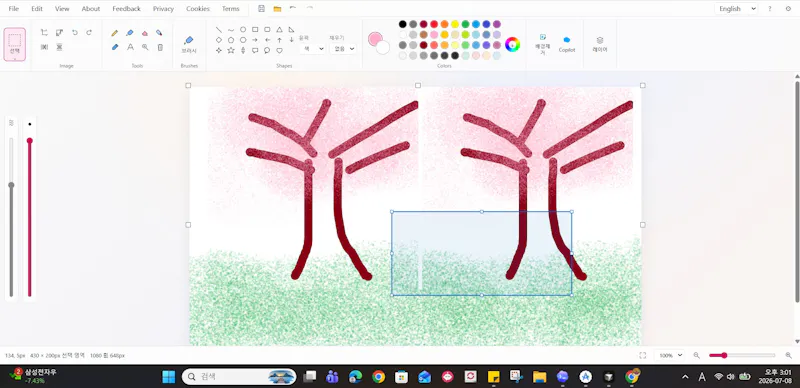
Task: Open the layers (레이어) panel
Action: (600, 44)
